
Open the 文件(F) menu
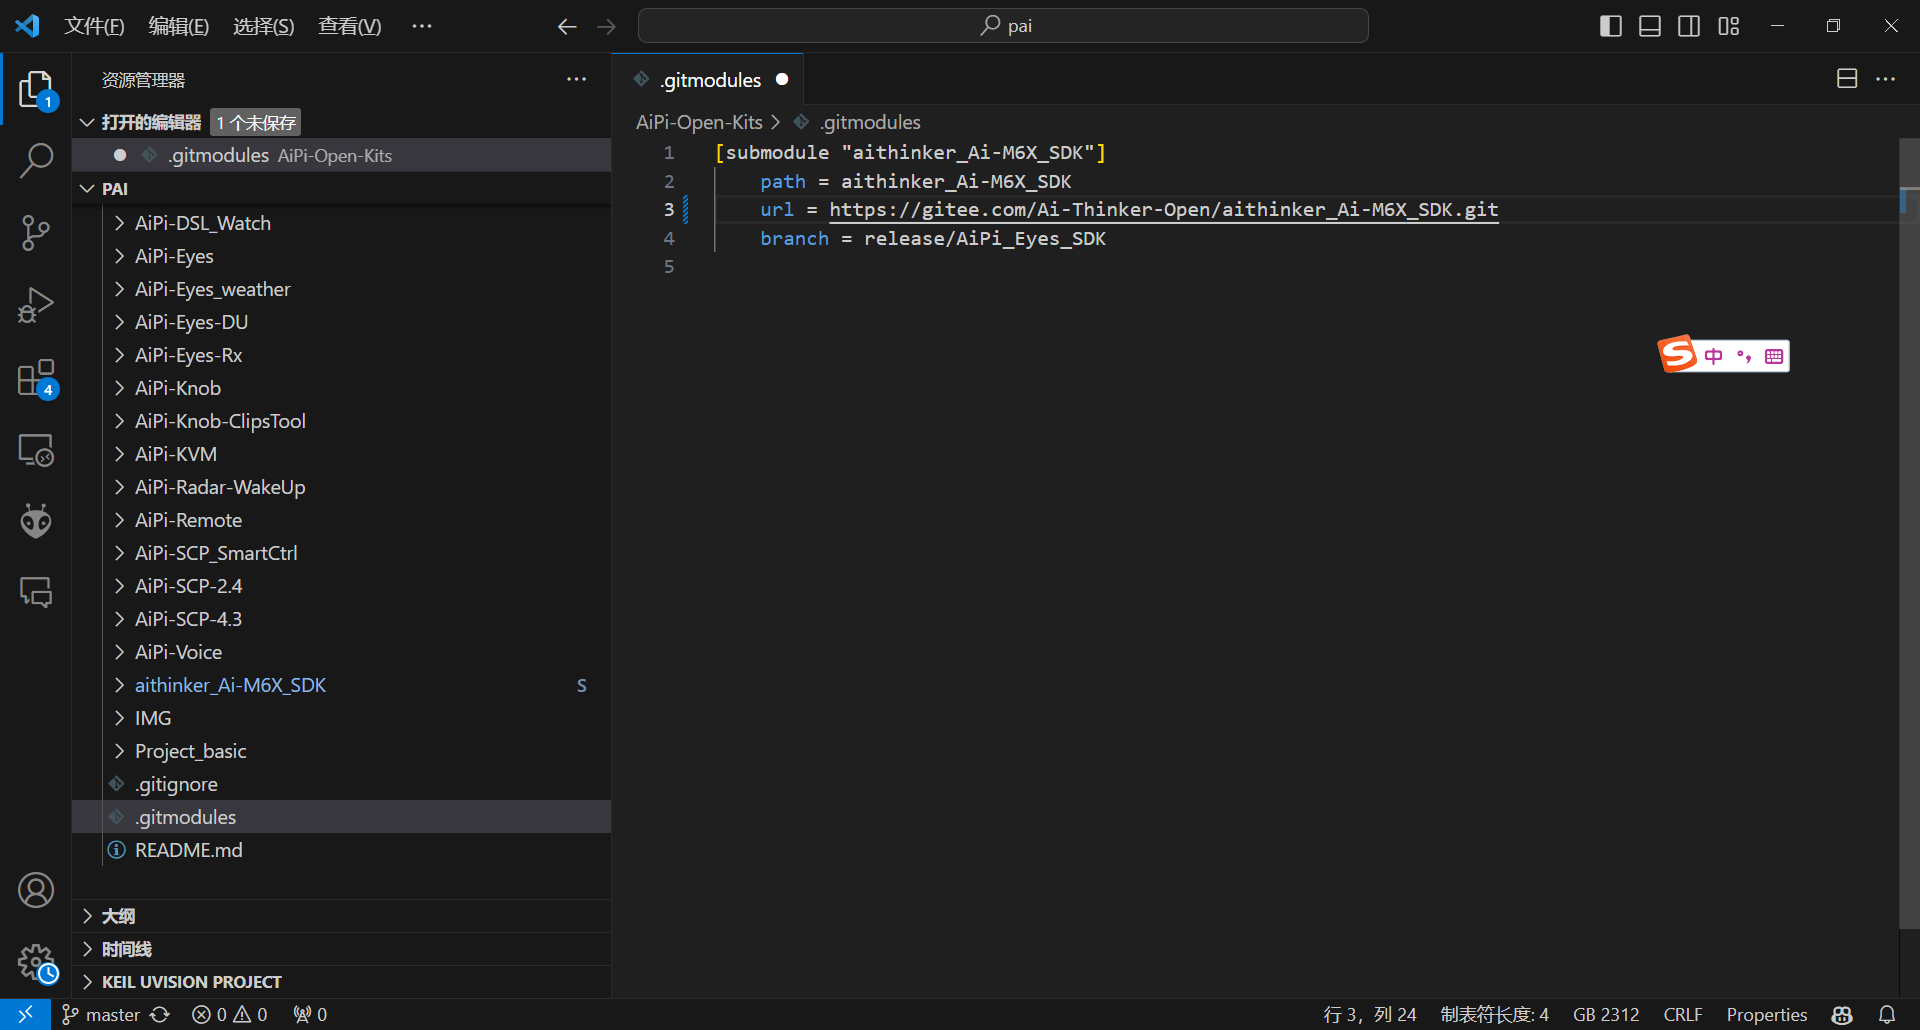tap(94, 26)
